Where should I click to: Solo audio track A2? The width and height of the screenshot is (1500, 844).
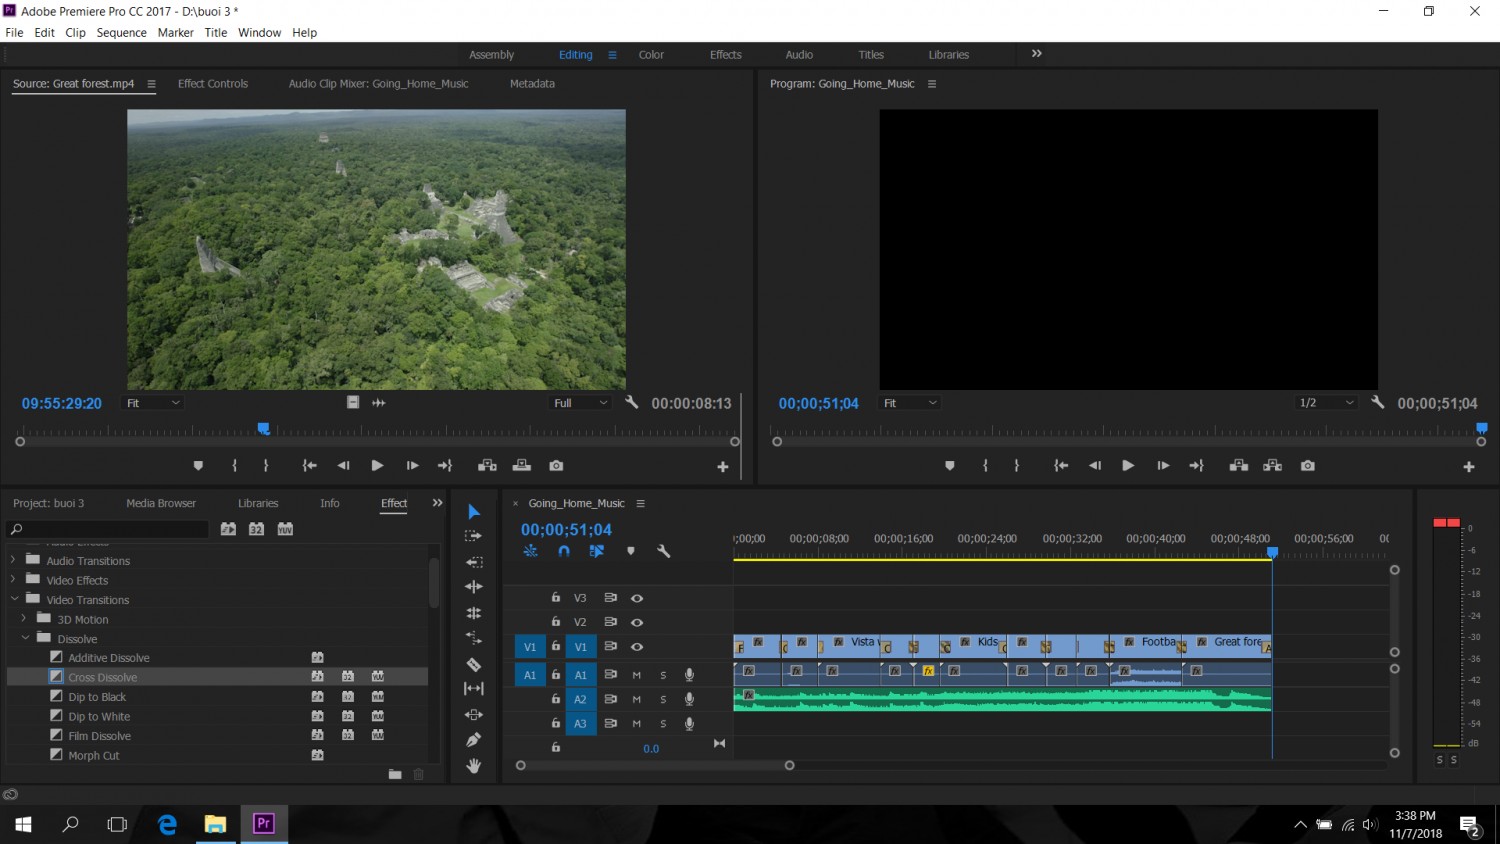coord(663,699)
